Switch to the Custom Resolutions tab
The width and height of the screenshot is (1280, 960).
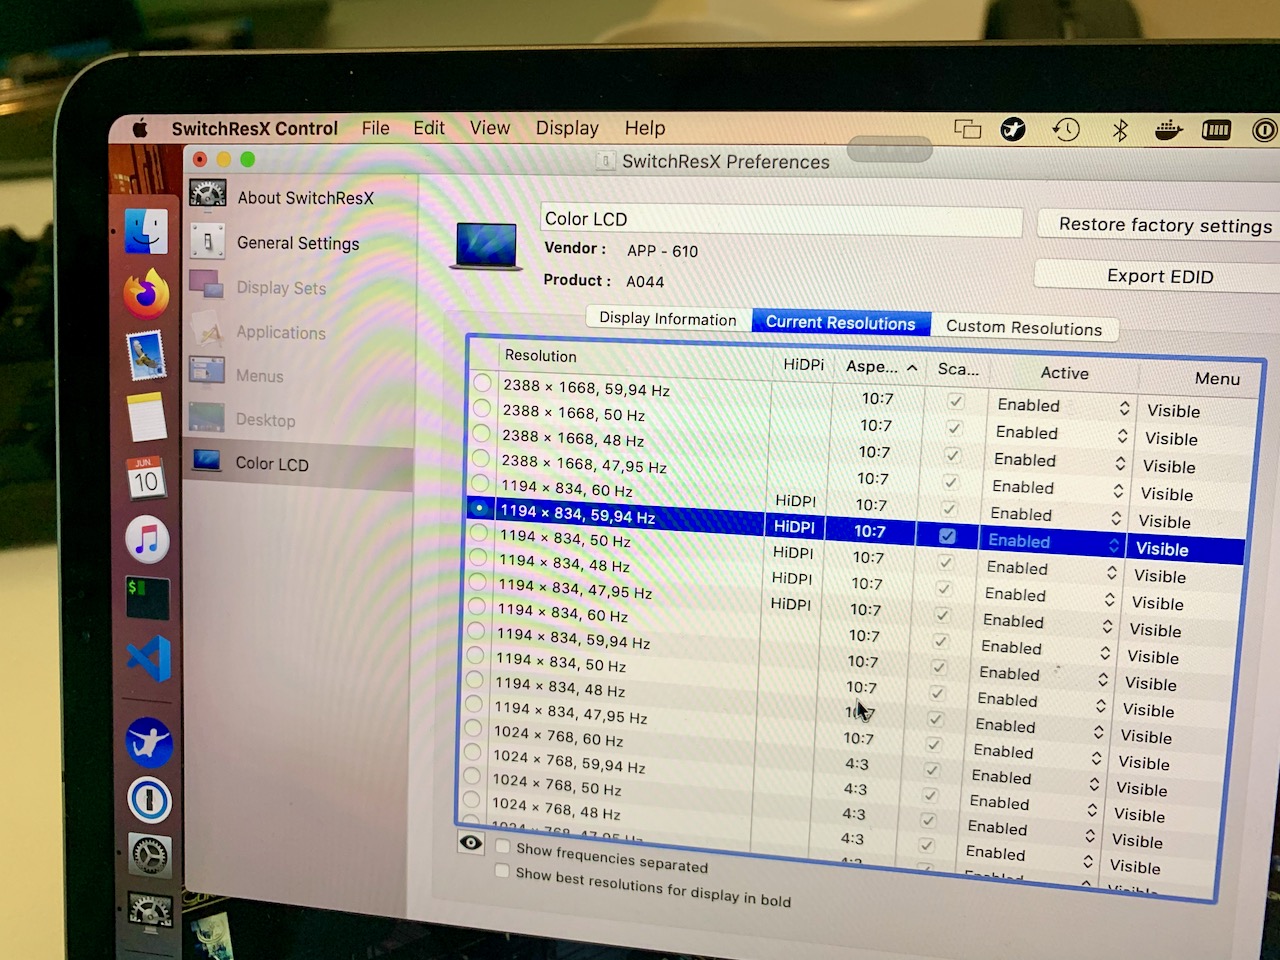1026,328
